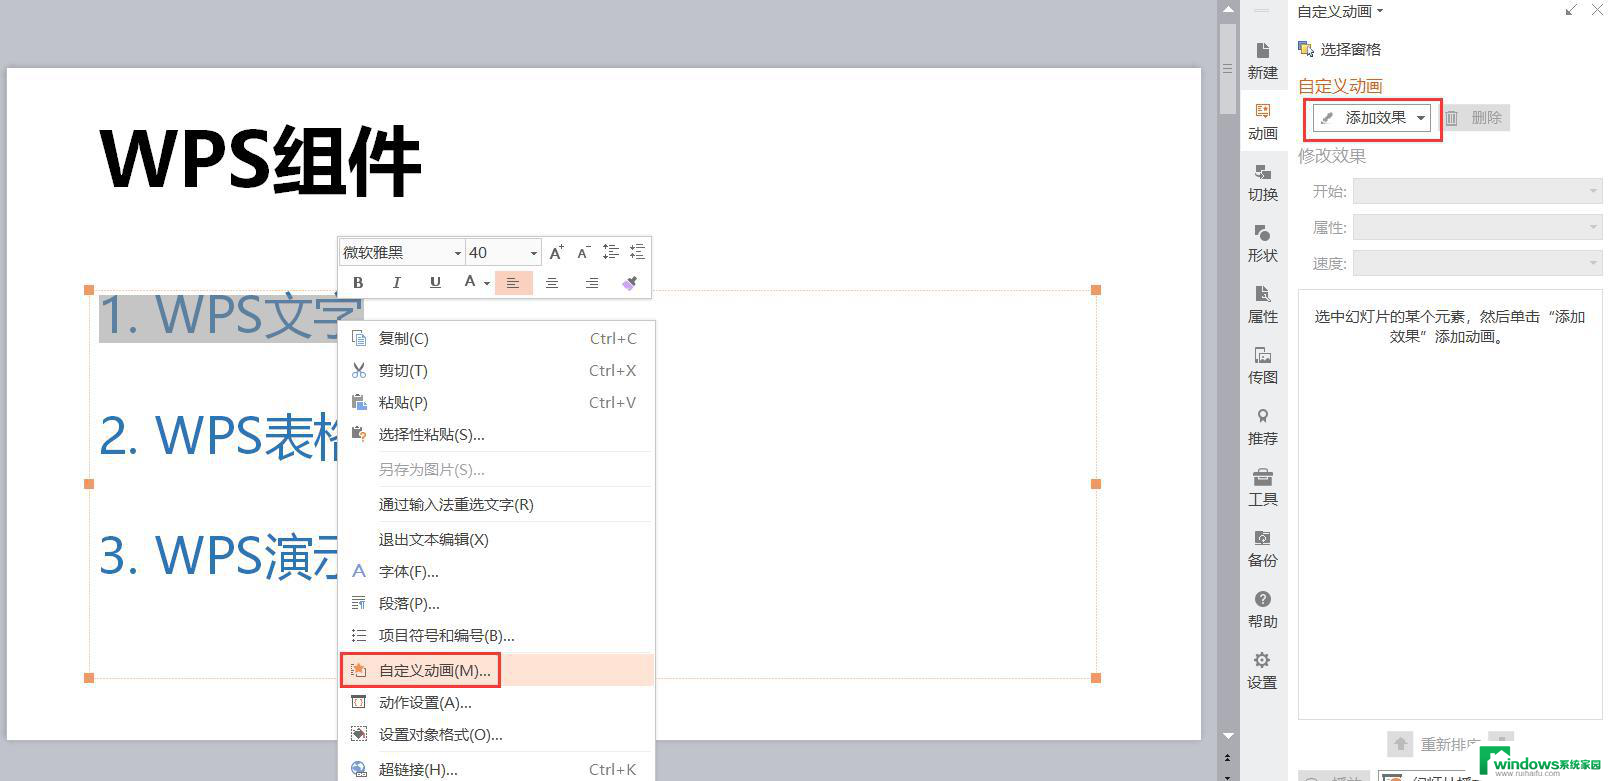
Task: Open the 速度 speed dropdown
Action: tap(1477, 263)
